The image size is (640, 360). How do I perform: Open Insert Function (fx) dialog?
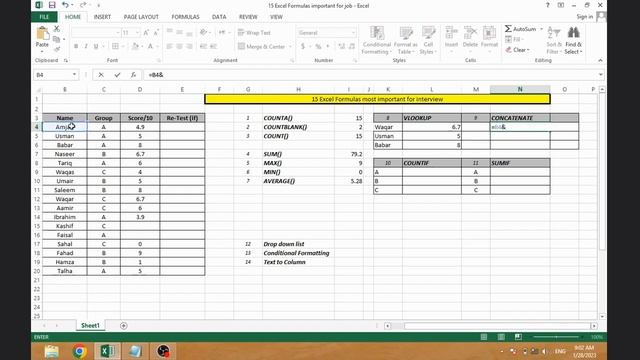pyautogui.click(x=133, y=75)
